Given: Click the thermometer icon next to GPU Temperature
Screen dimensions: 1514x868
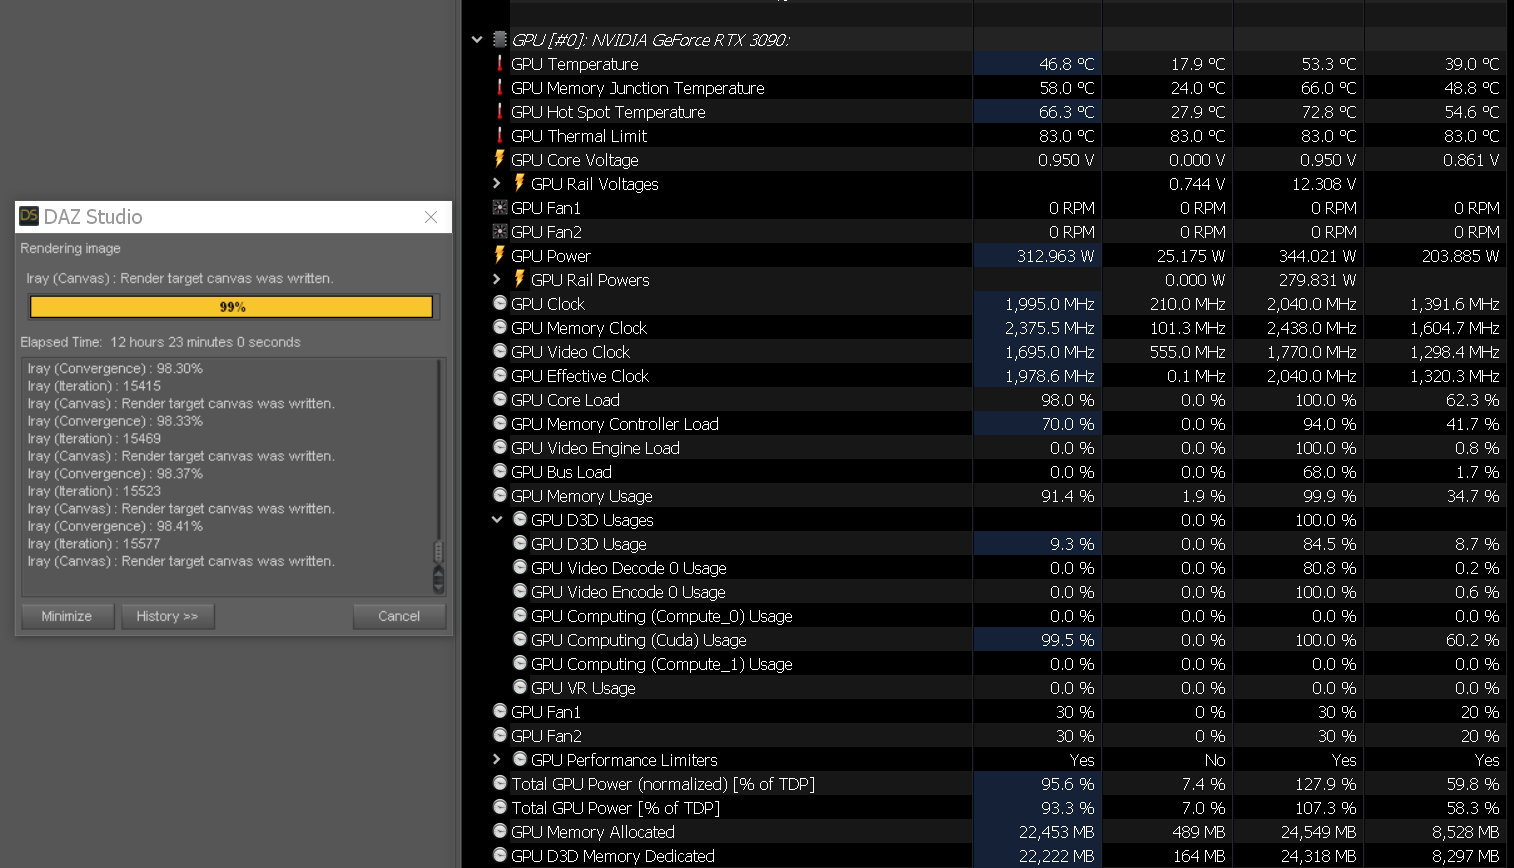Looking at the screenshot, I should coord(500,63).
